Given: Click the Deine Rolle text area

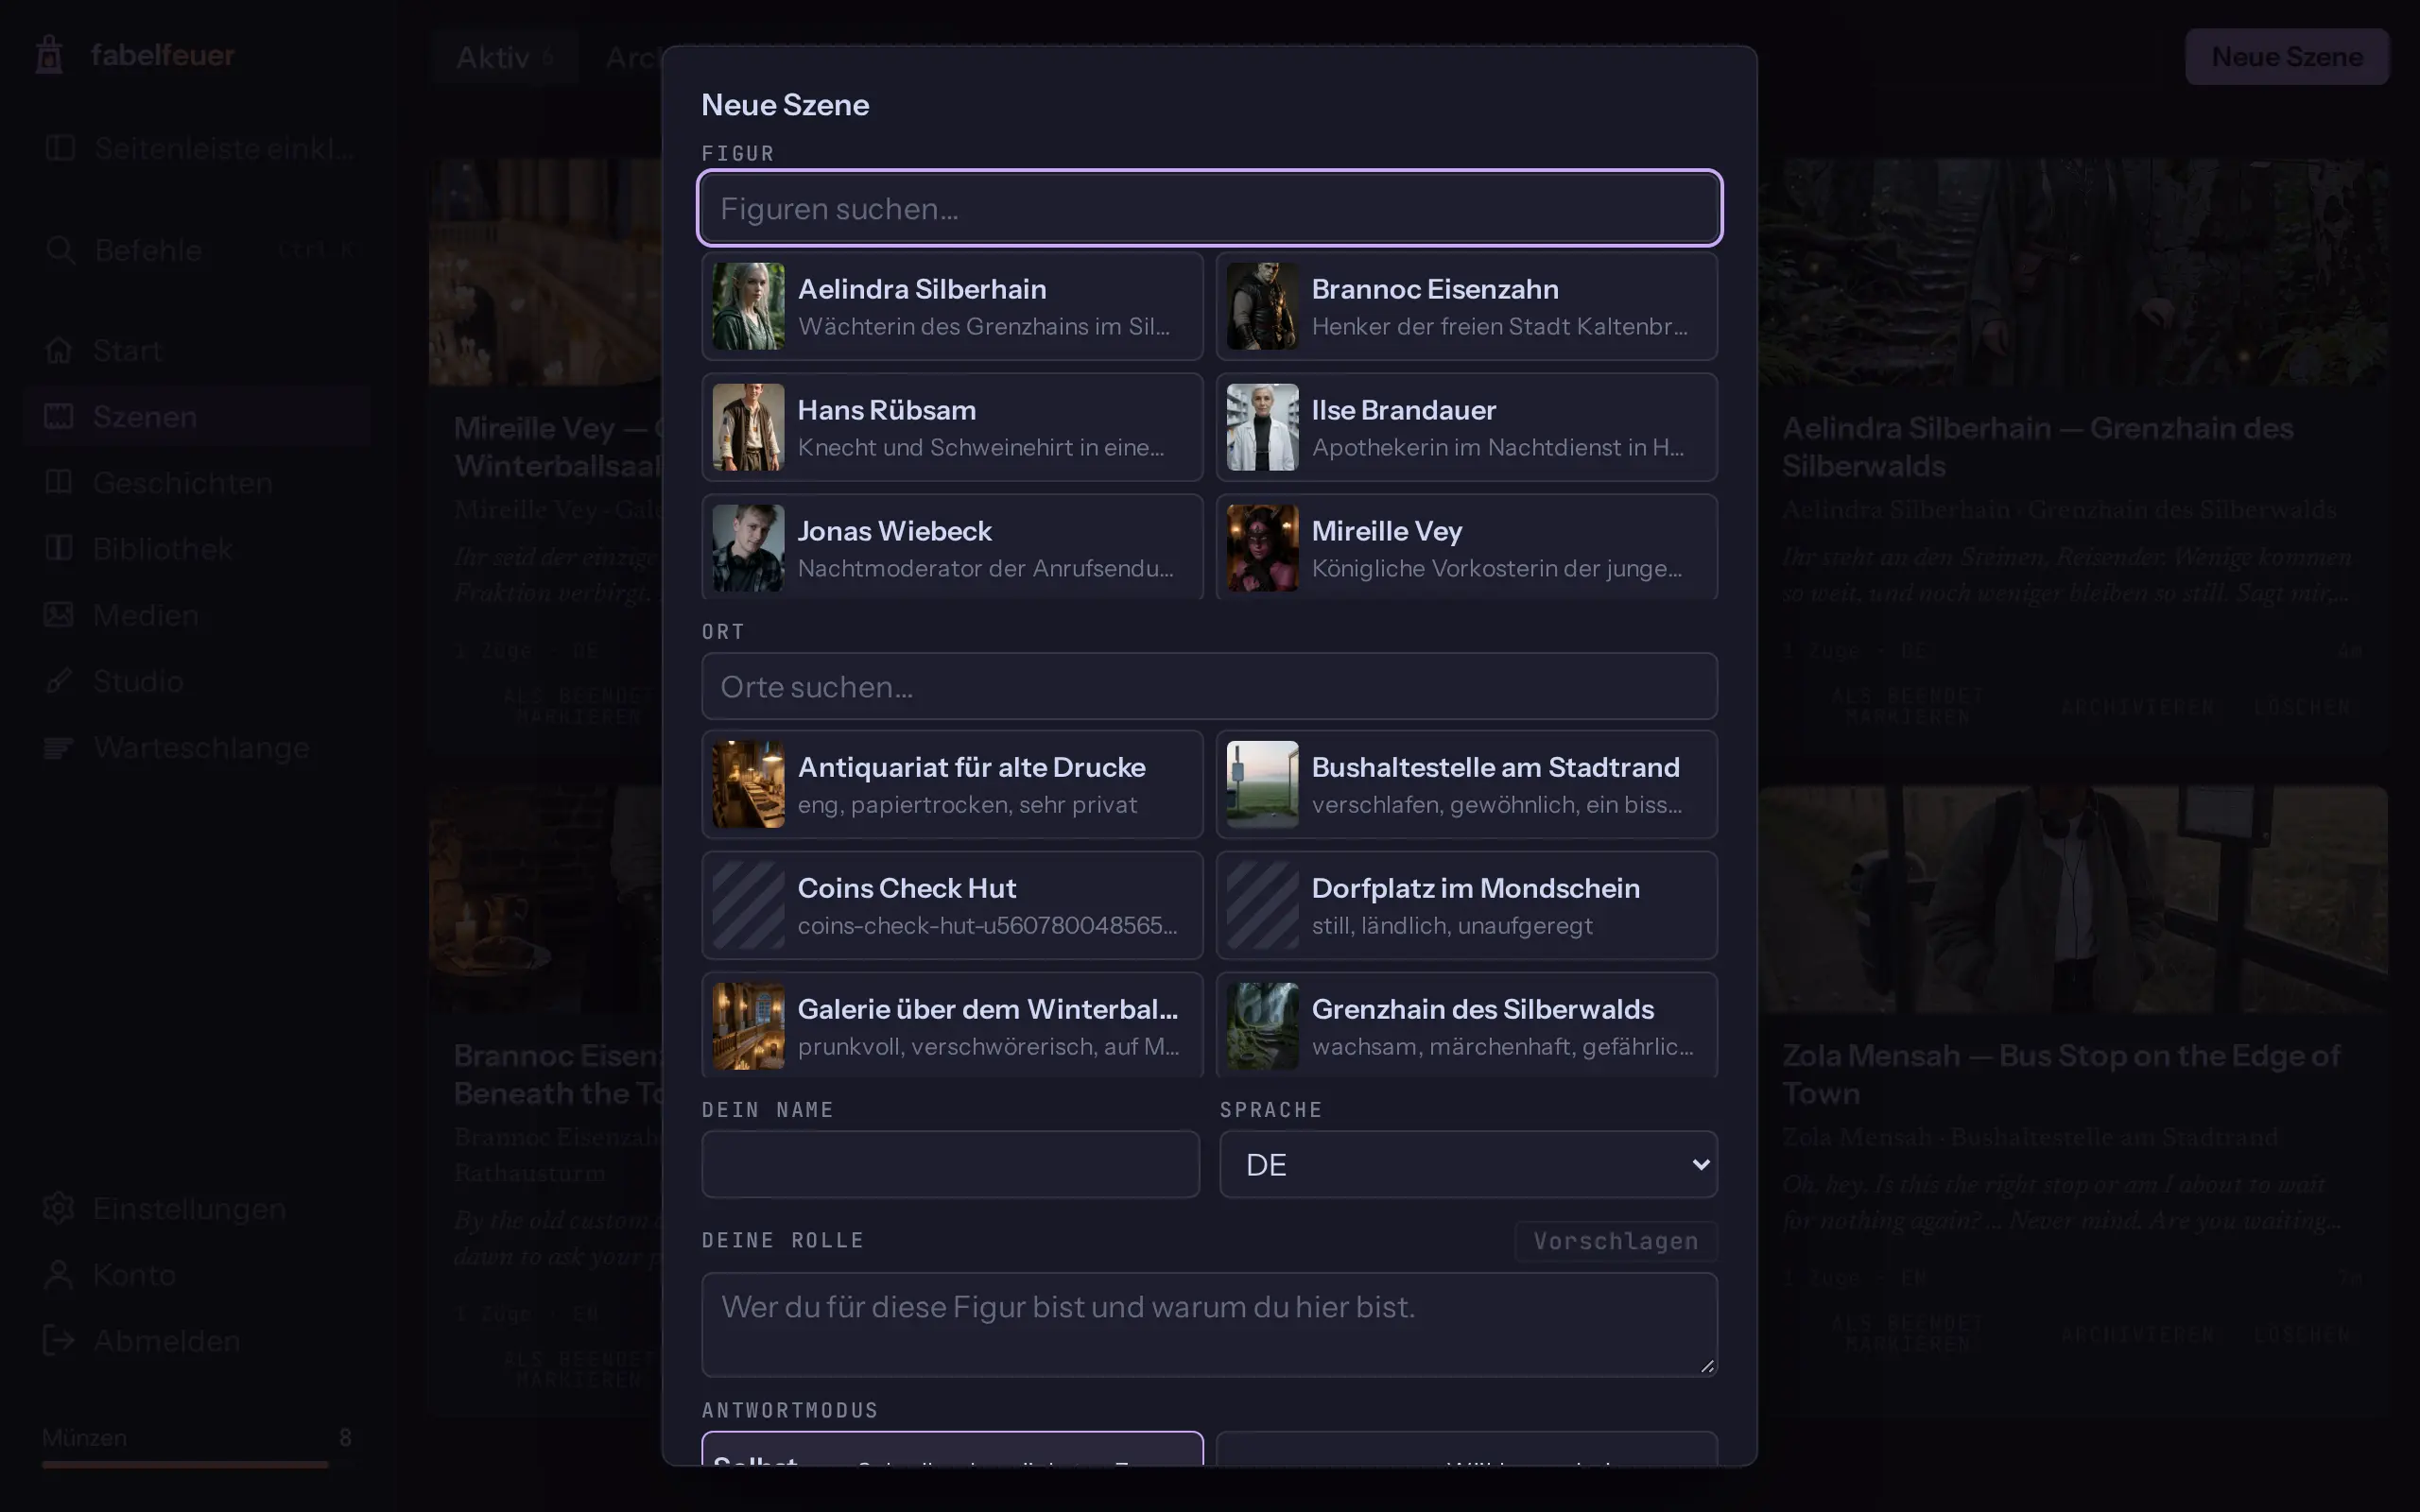Looking at the screenshot, I should coord(1209,1324).
